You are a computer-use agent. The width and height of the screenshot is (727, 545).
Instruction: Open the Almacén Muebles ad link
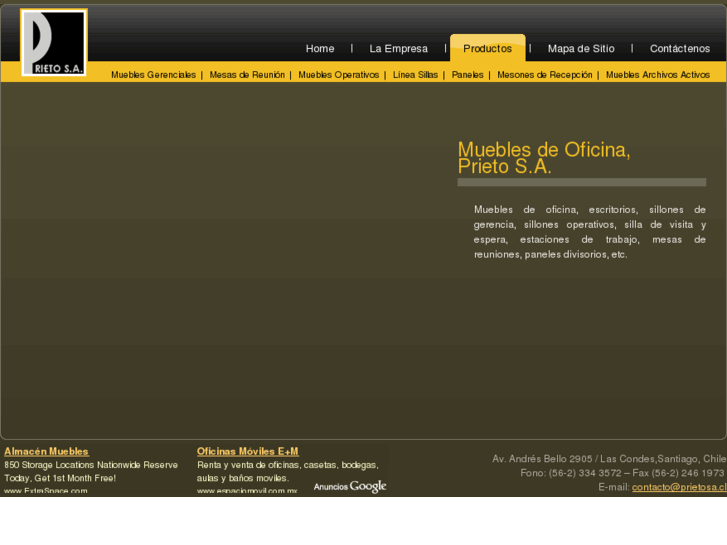[x=46, y=451]
